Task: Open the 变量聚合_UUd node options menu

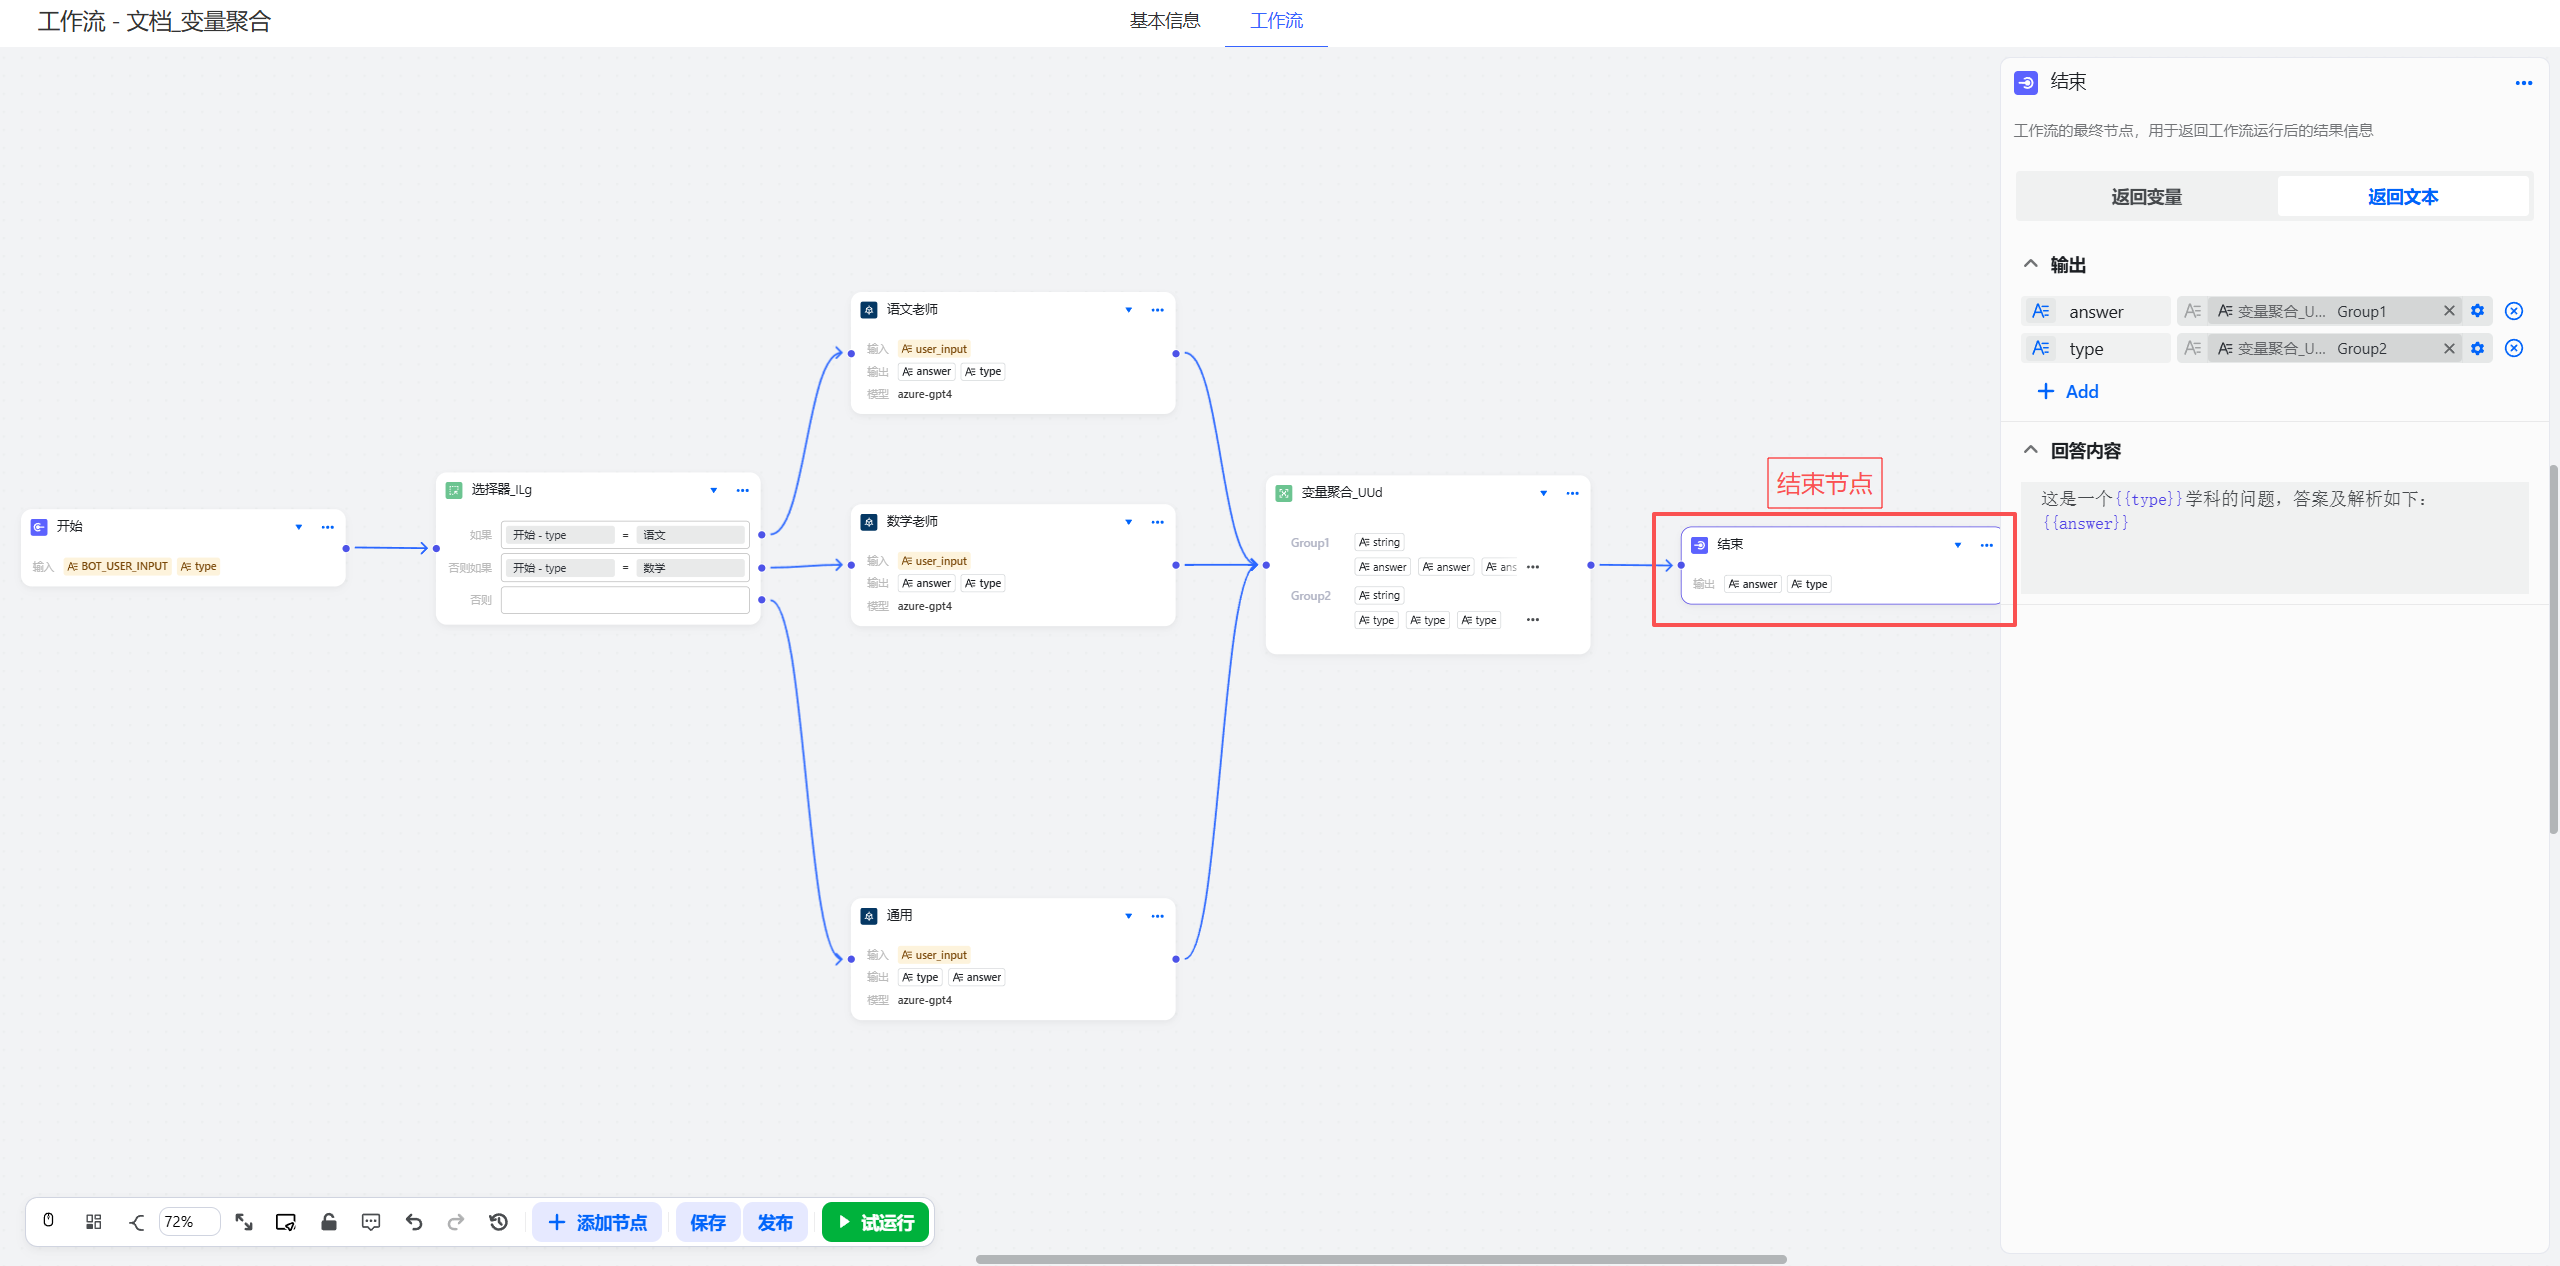Action: (x=1572, y=493)
